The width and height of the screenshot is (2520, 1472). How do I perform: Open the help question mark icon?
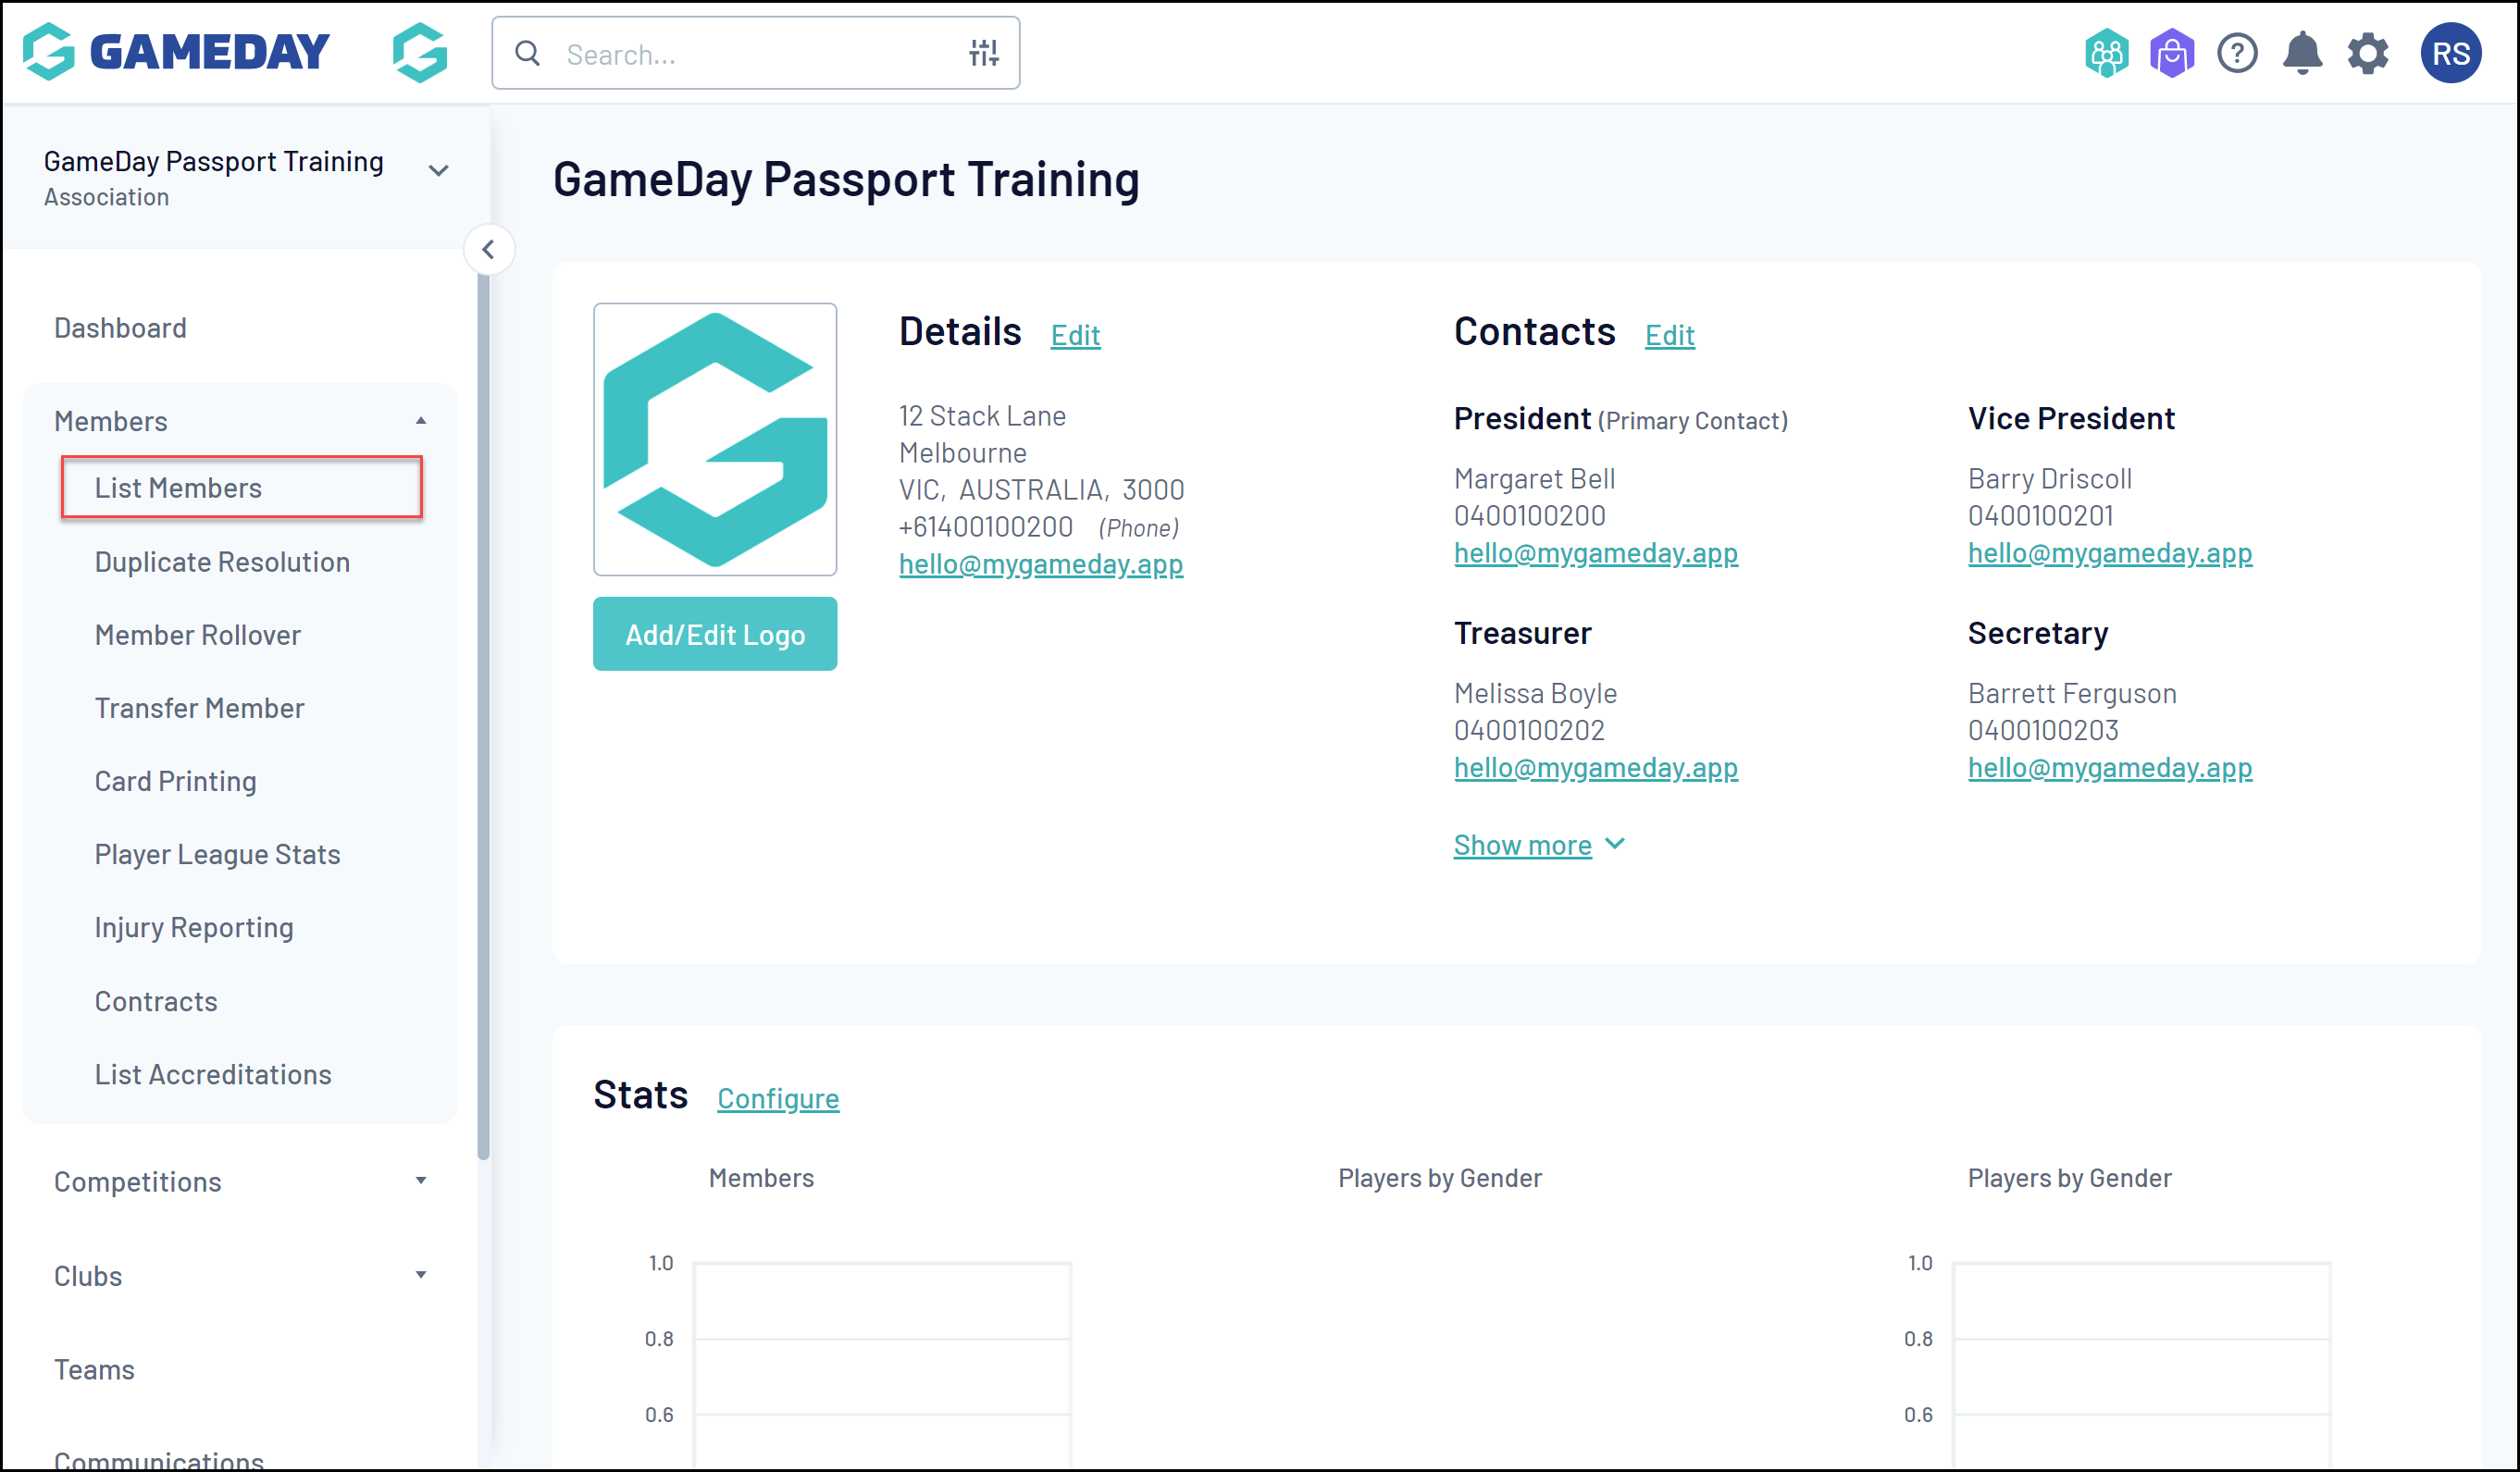tap(2236, 53)
